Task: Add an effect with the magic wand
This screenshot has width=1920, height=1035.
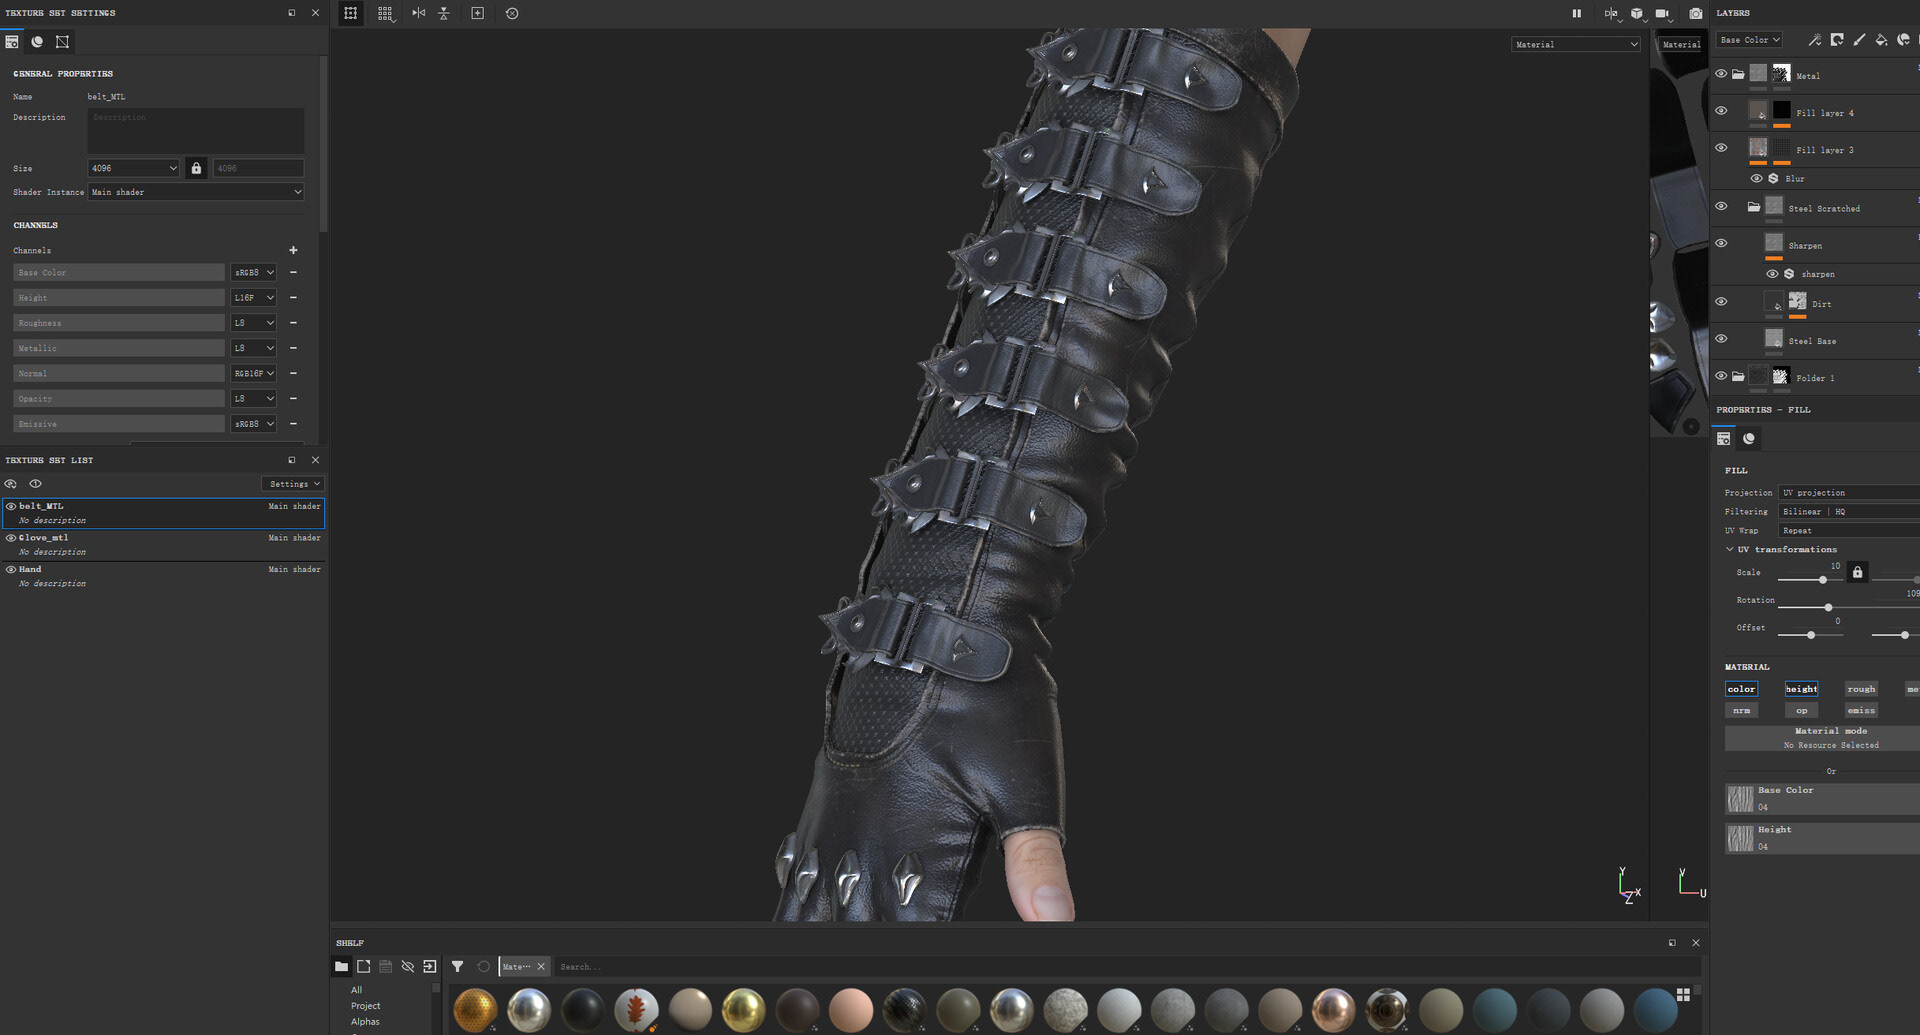Action: tap(1814, 40)
